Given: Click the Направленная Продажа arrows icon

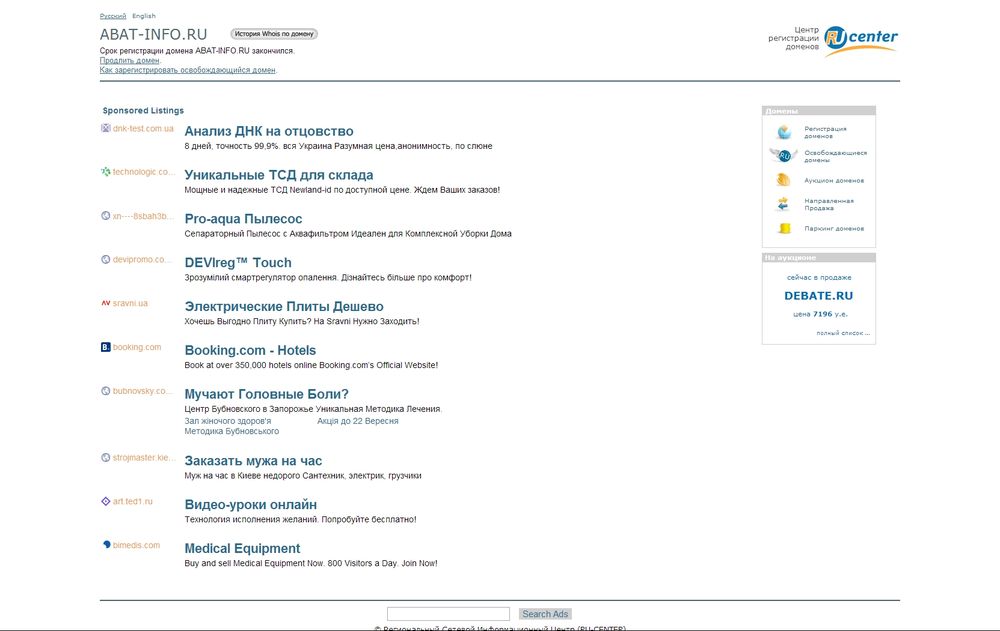Looking at the screenshot, I should coord(784,204).
